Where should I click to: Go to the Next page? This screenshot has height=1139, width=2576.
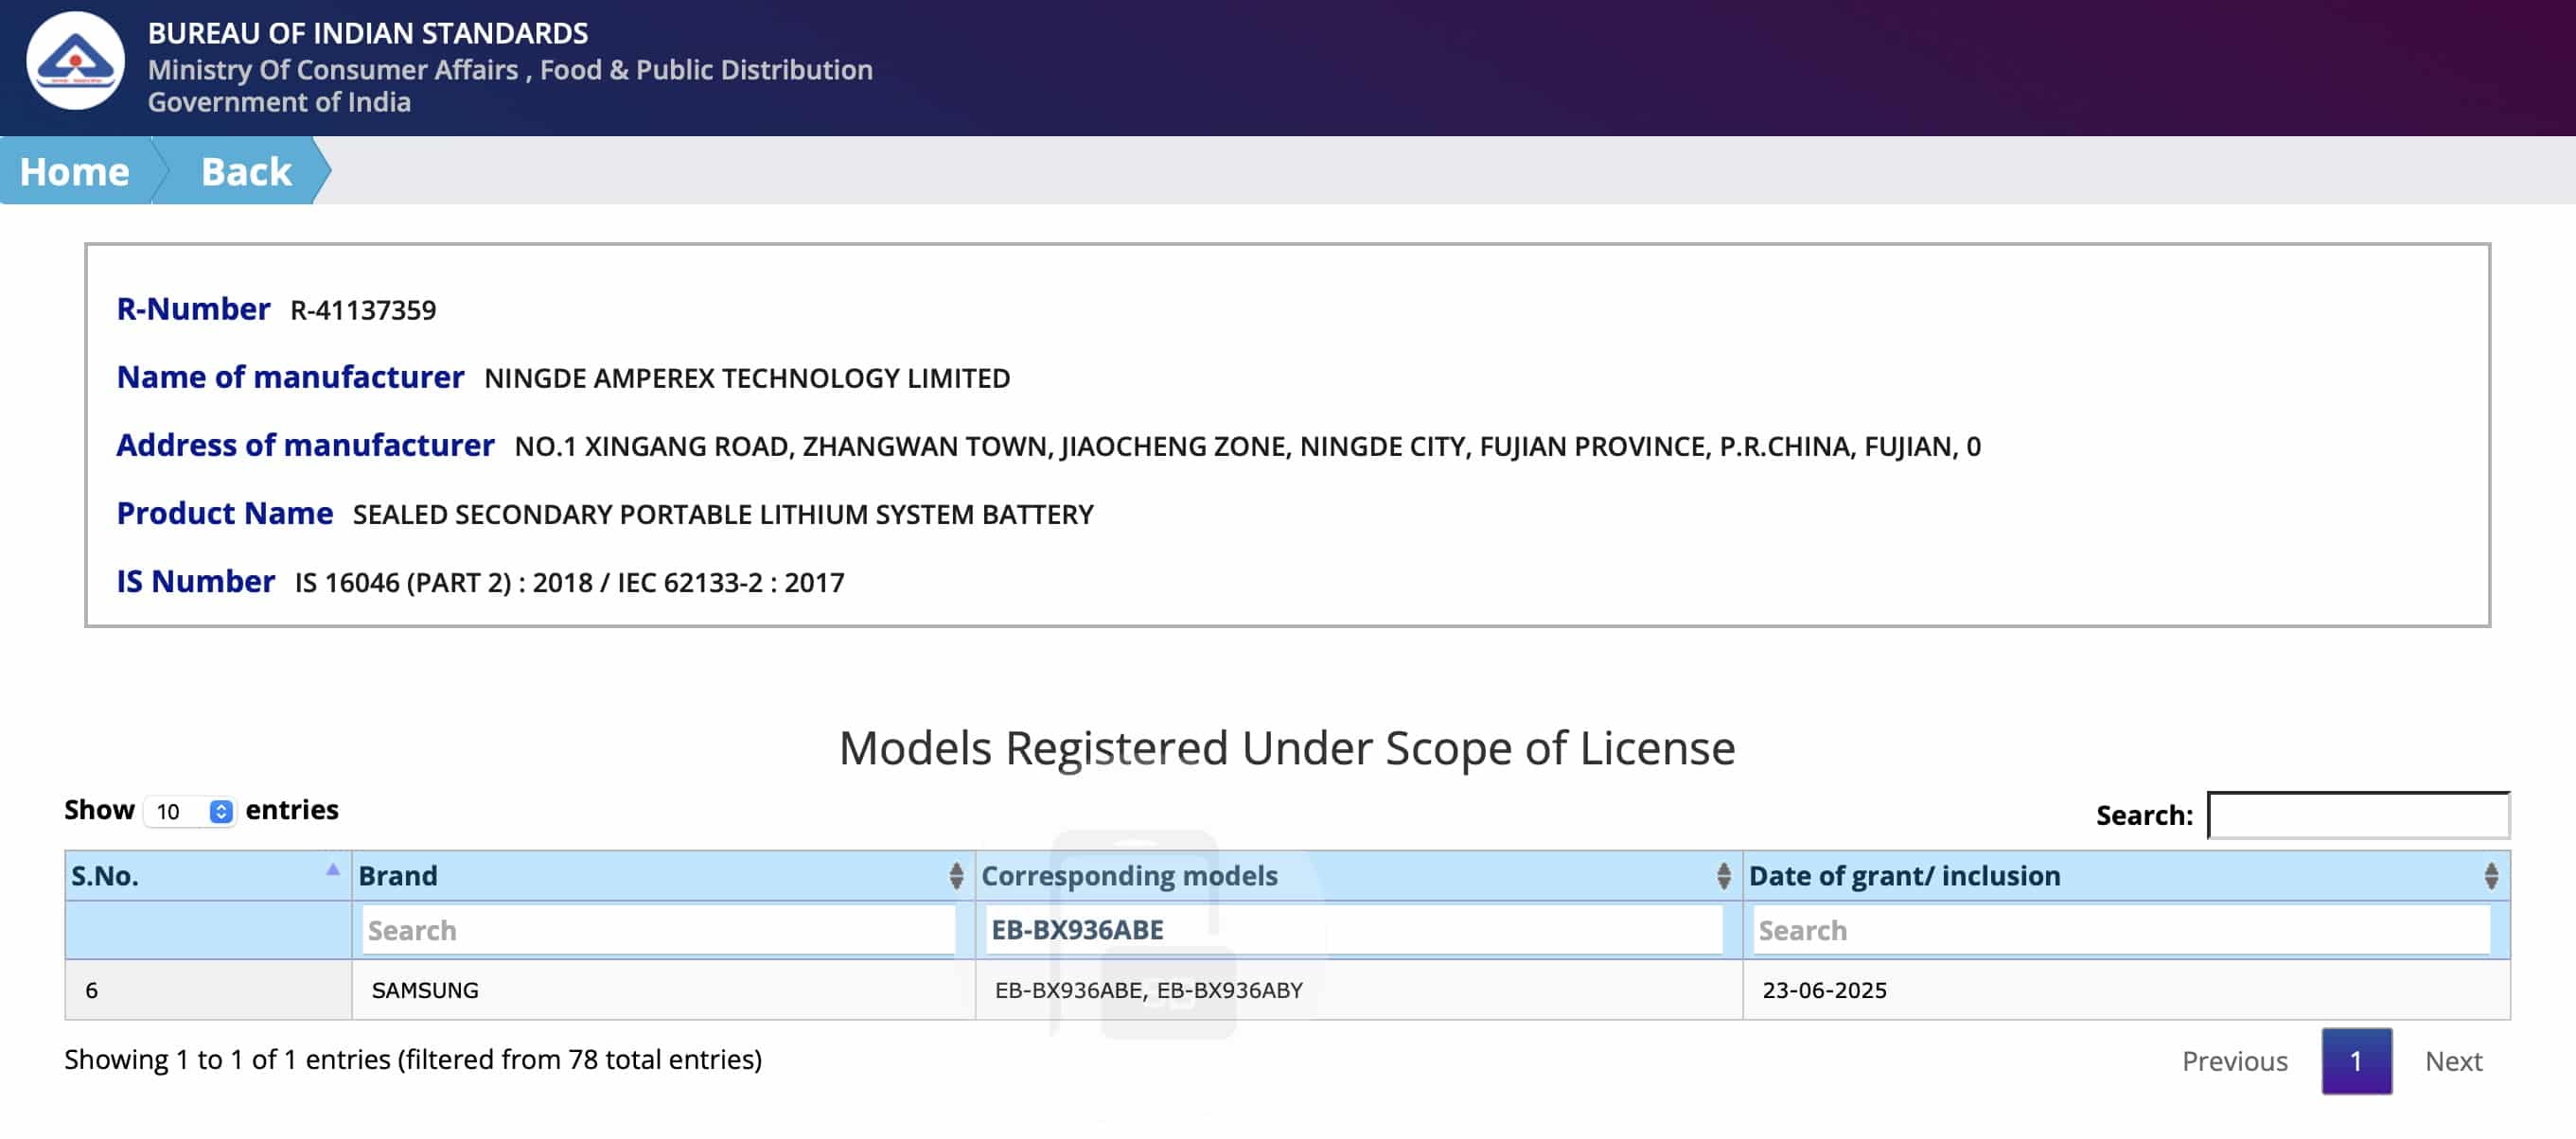2453,1061
